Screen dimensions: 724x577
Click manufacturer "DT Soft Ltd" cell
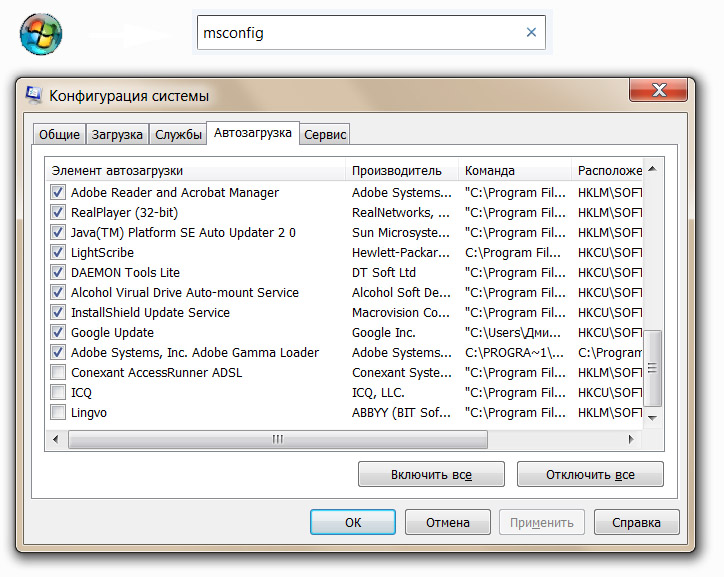pyautogui.click(x=384, y=272)
